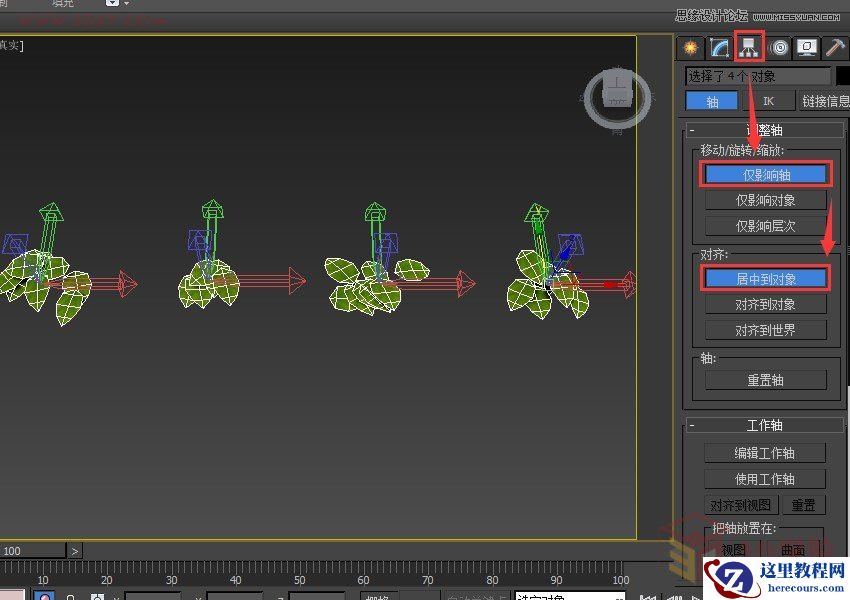The height and width of the screenshot is (600, 850).
Task: Toggle the 仅影响对象 (Affect Object Only) button
Action: point(766,200)
